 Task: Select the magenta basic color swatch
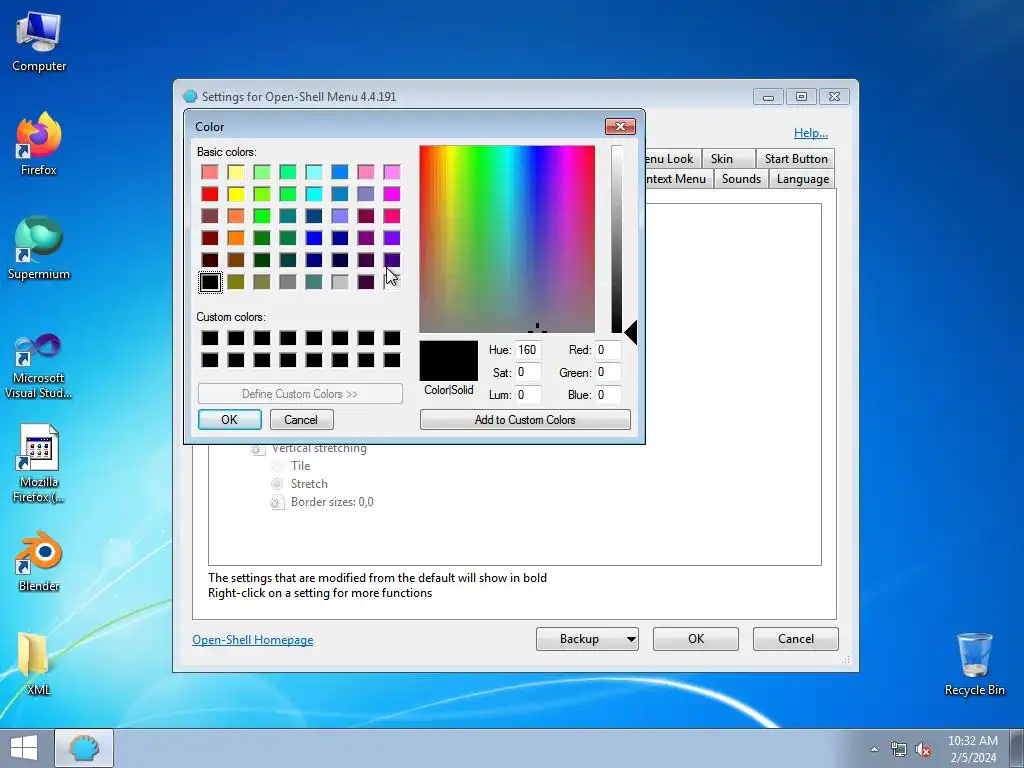tap(392, 194)
